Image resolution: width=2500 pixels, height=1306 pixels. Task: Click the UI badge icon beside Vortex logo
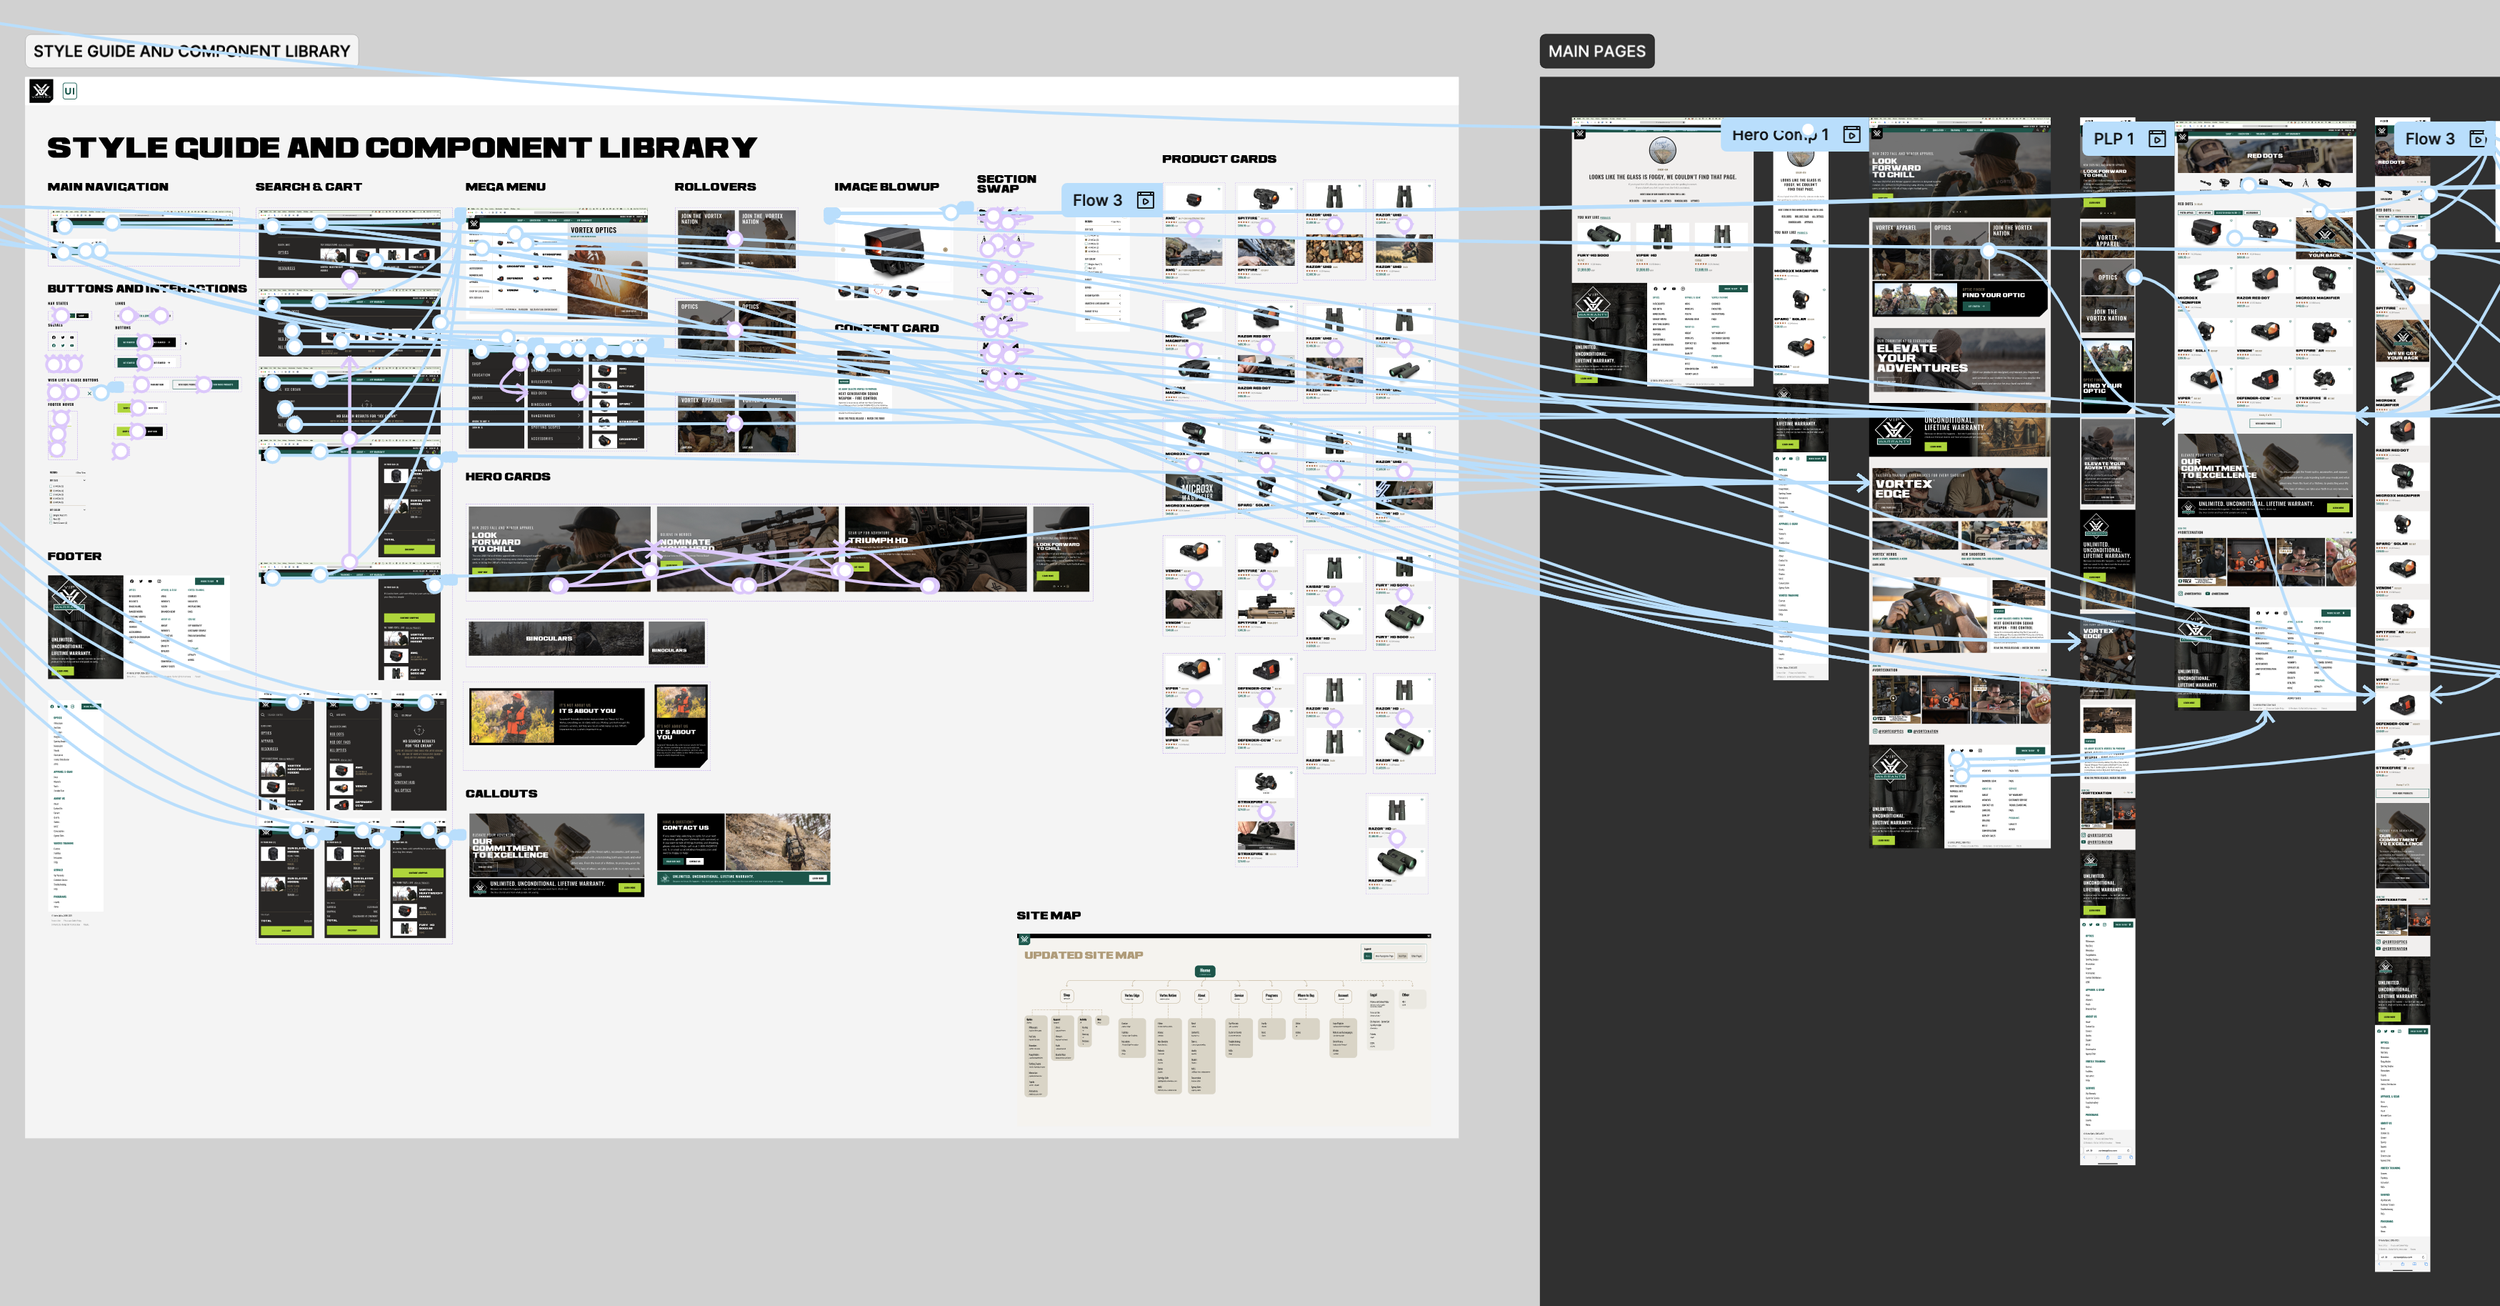click(70, 91)
